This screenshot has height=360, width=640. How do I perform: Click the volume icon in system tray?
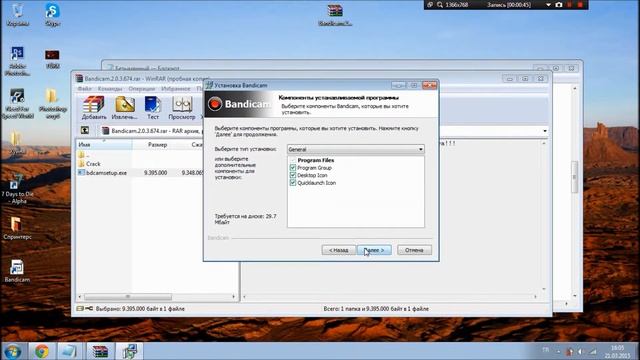click(580, 351)
